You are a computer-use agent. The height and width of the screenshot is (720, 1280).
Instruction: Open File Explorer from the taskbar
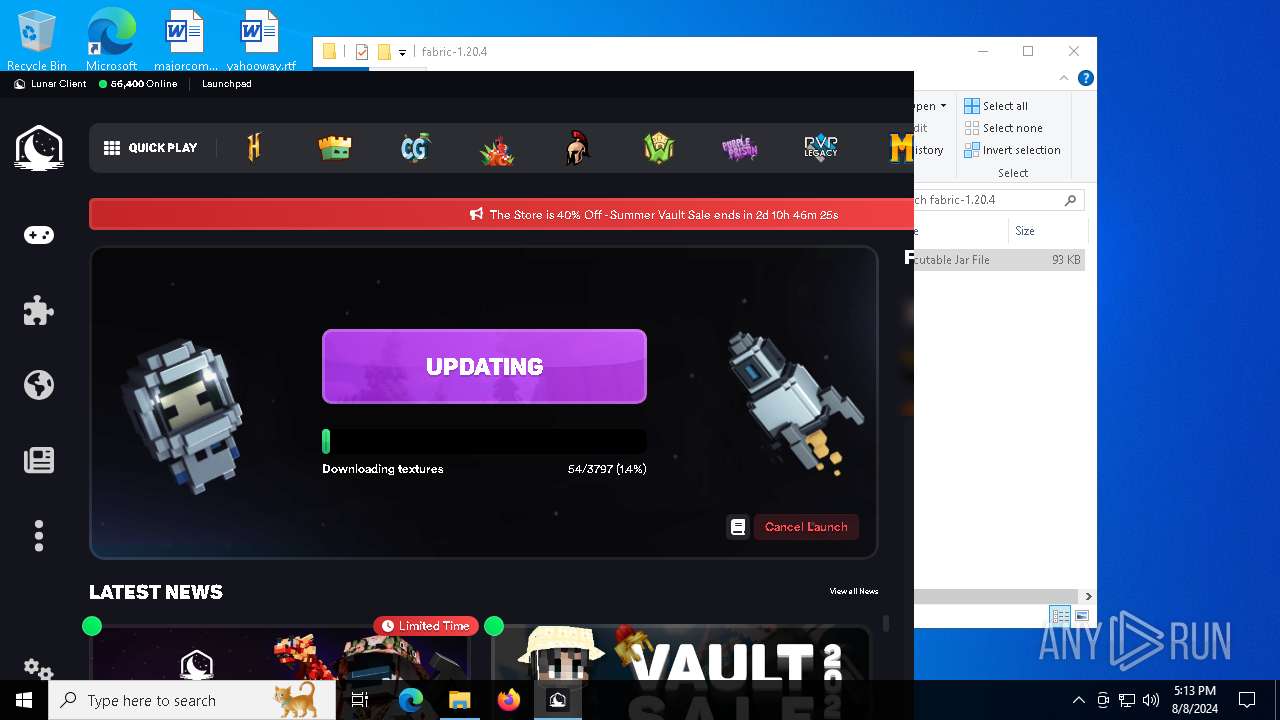pos(459,700)
